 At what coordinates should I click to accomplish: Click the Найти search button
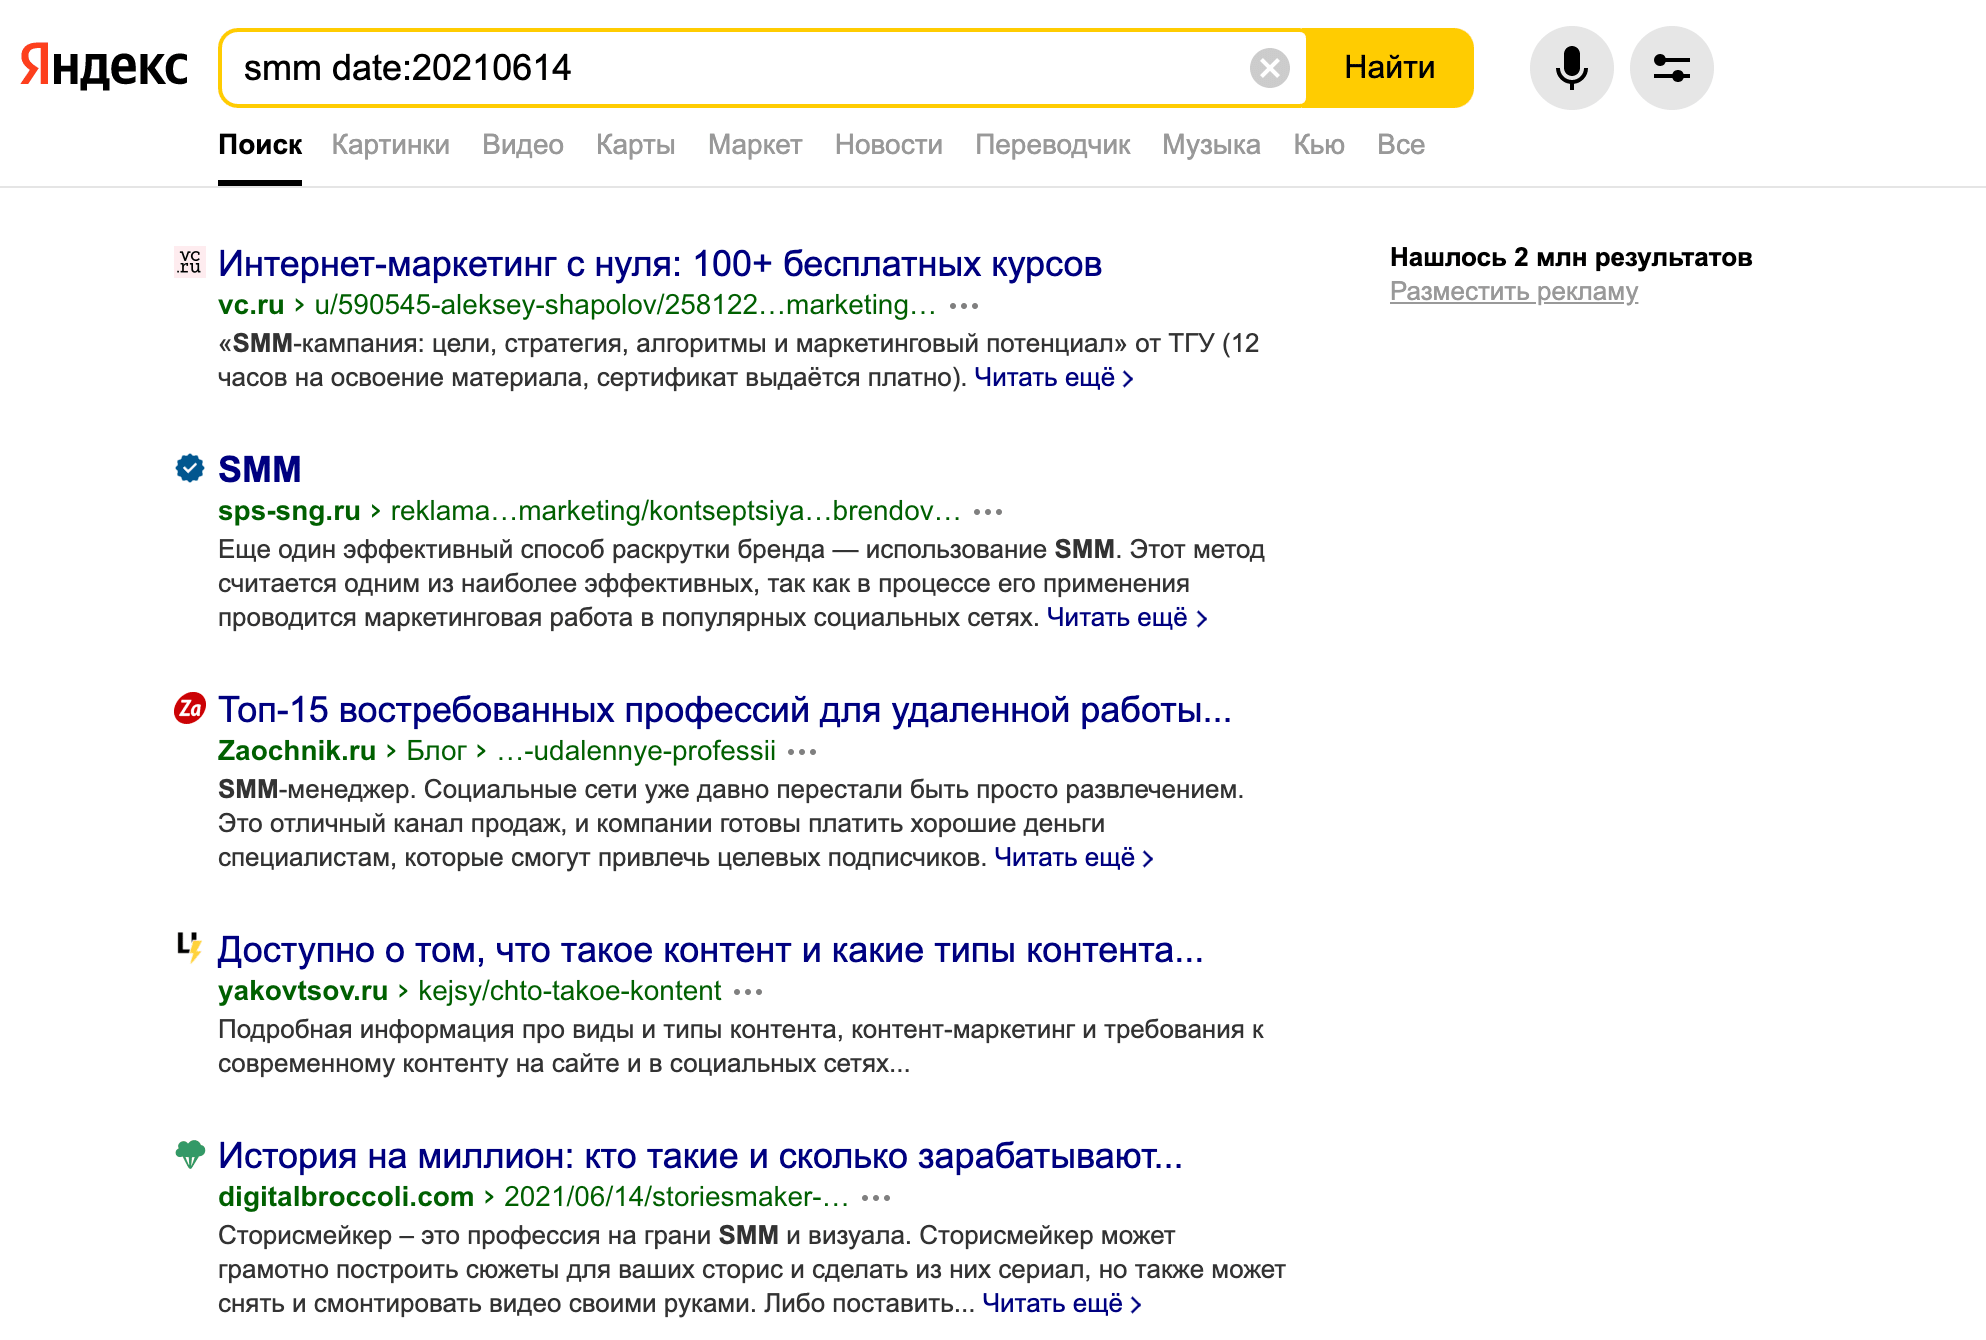pyautogui.click(x=1389, y=68)
